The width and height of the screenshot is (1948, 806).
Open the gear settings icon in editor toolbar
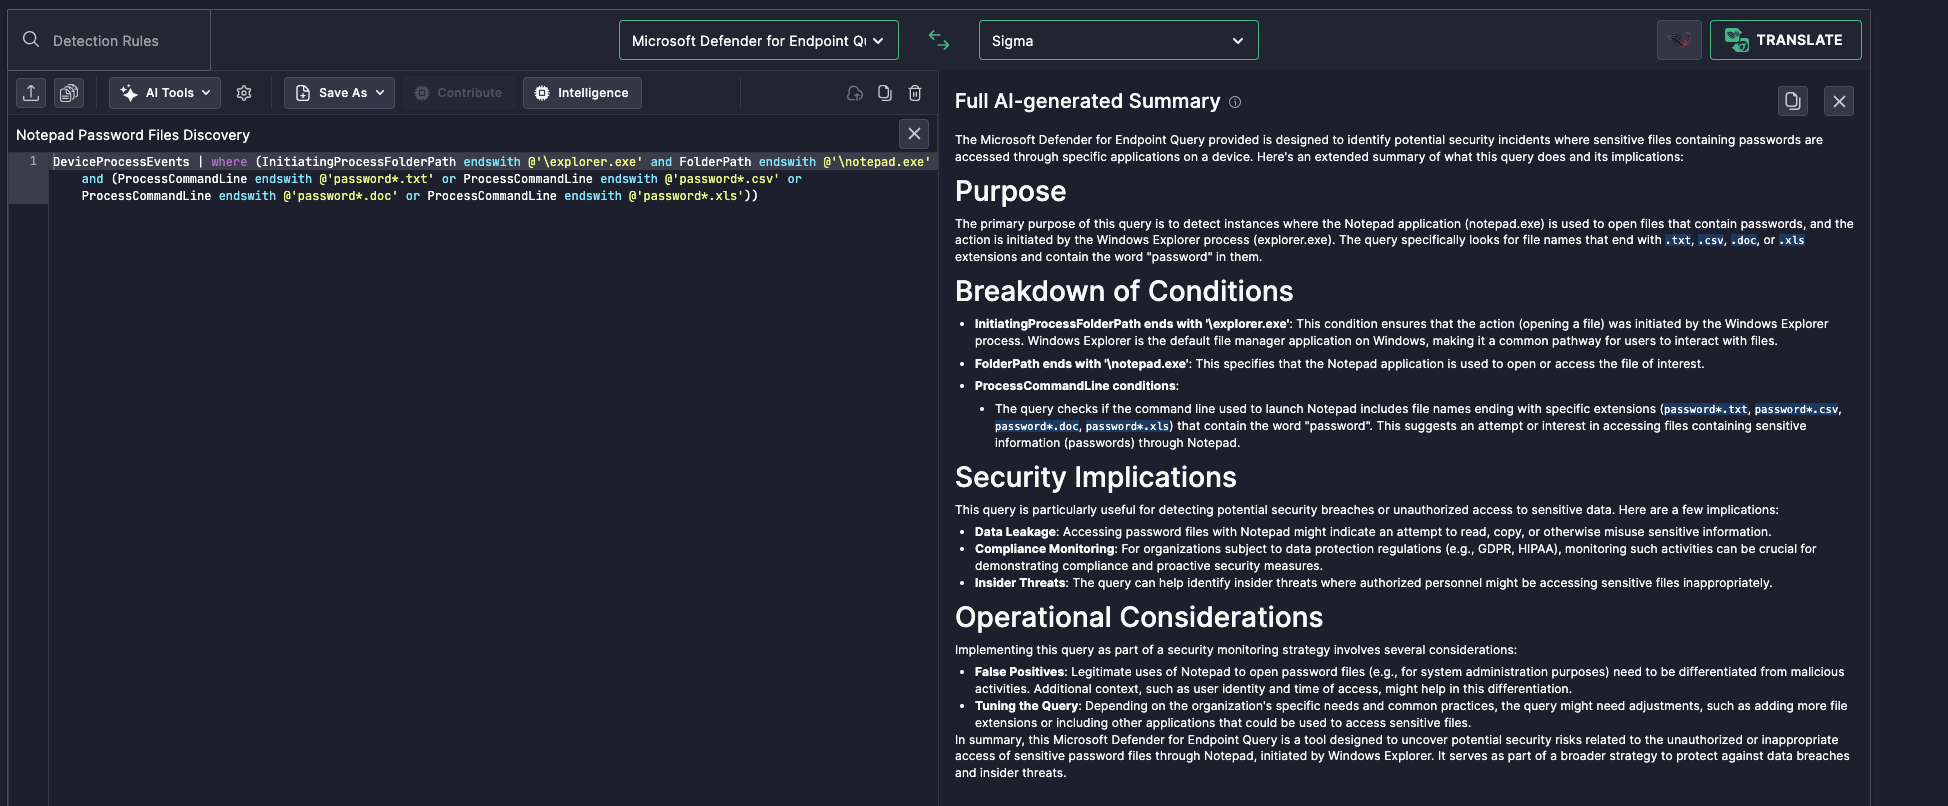click(244, 93)
